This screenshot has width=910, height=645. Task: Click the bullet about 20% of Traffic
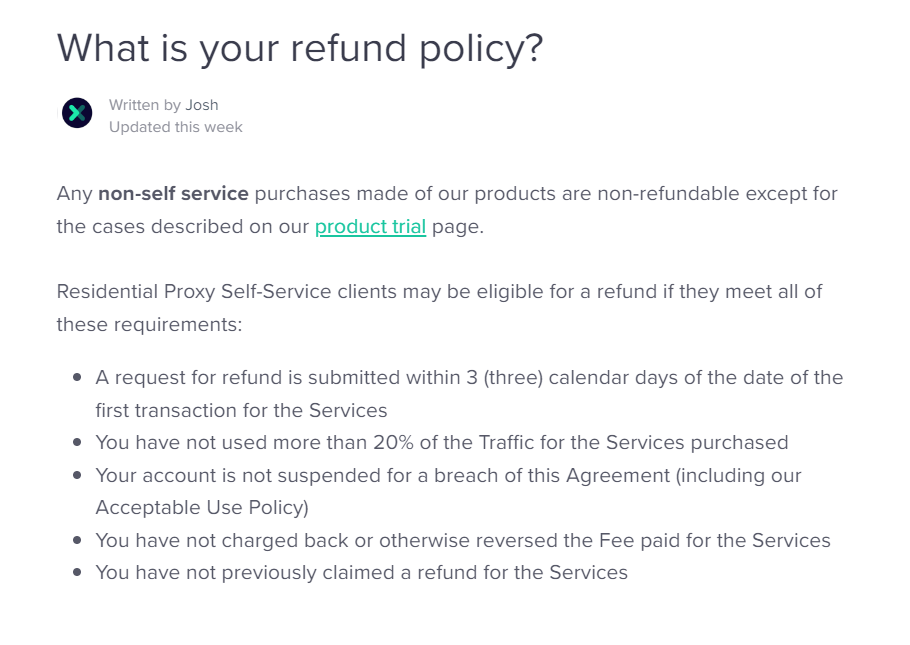(x=442, y=442)
